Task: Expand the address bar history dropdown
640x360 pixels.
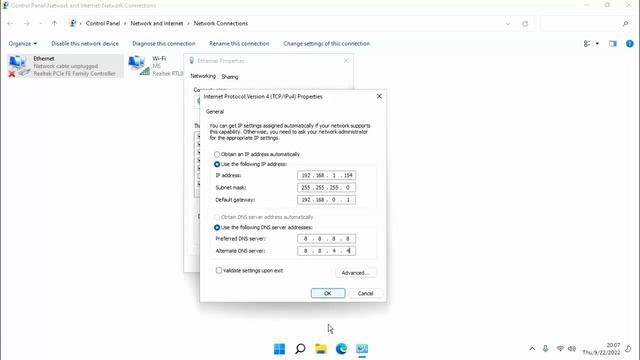Action: pos(508,24)
